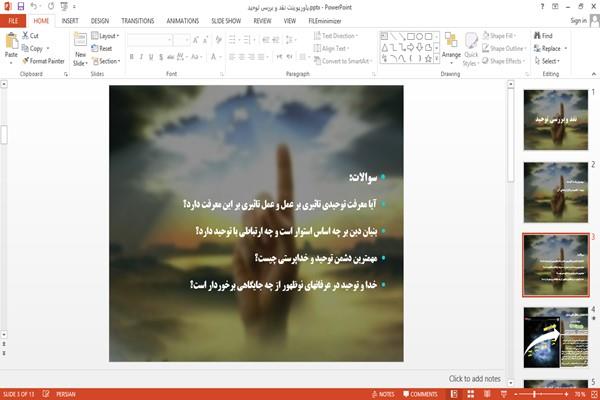Open the Section dropdown

click(x=106, y=61)
